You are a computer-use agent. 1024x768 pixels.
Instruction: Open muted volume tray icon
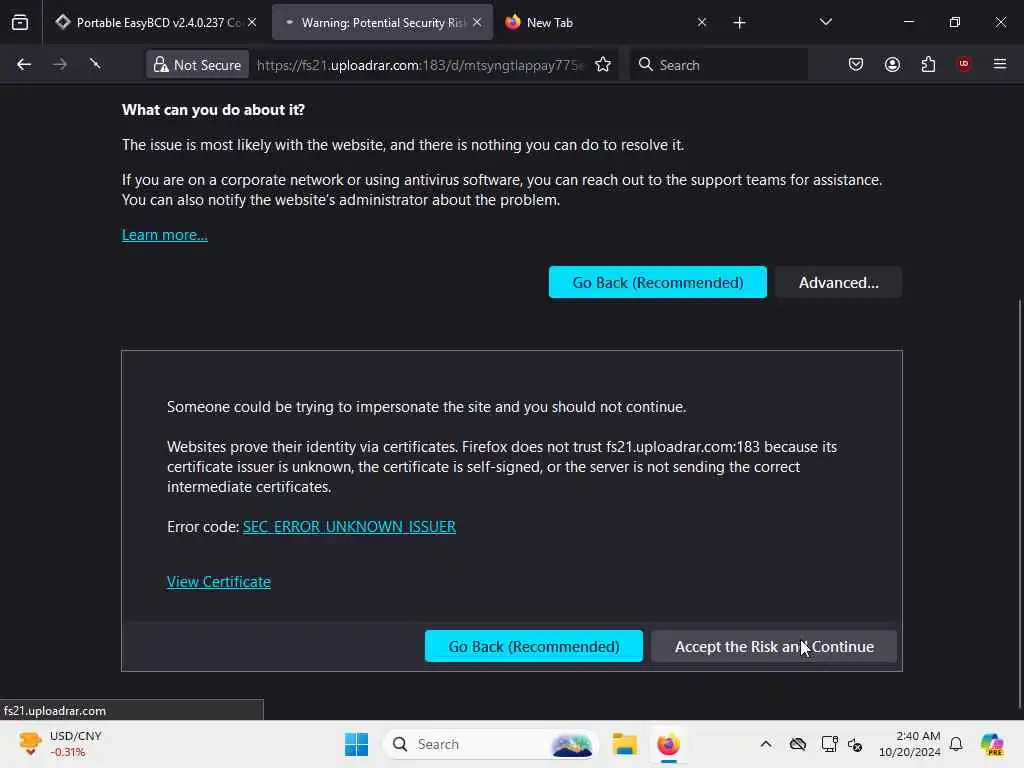tap(855, 744)
